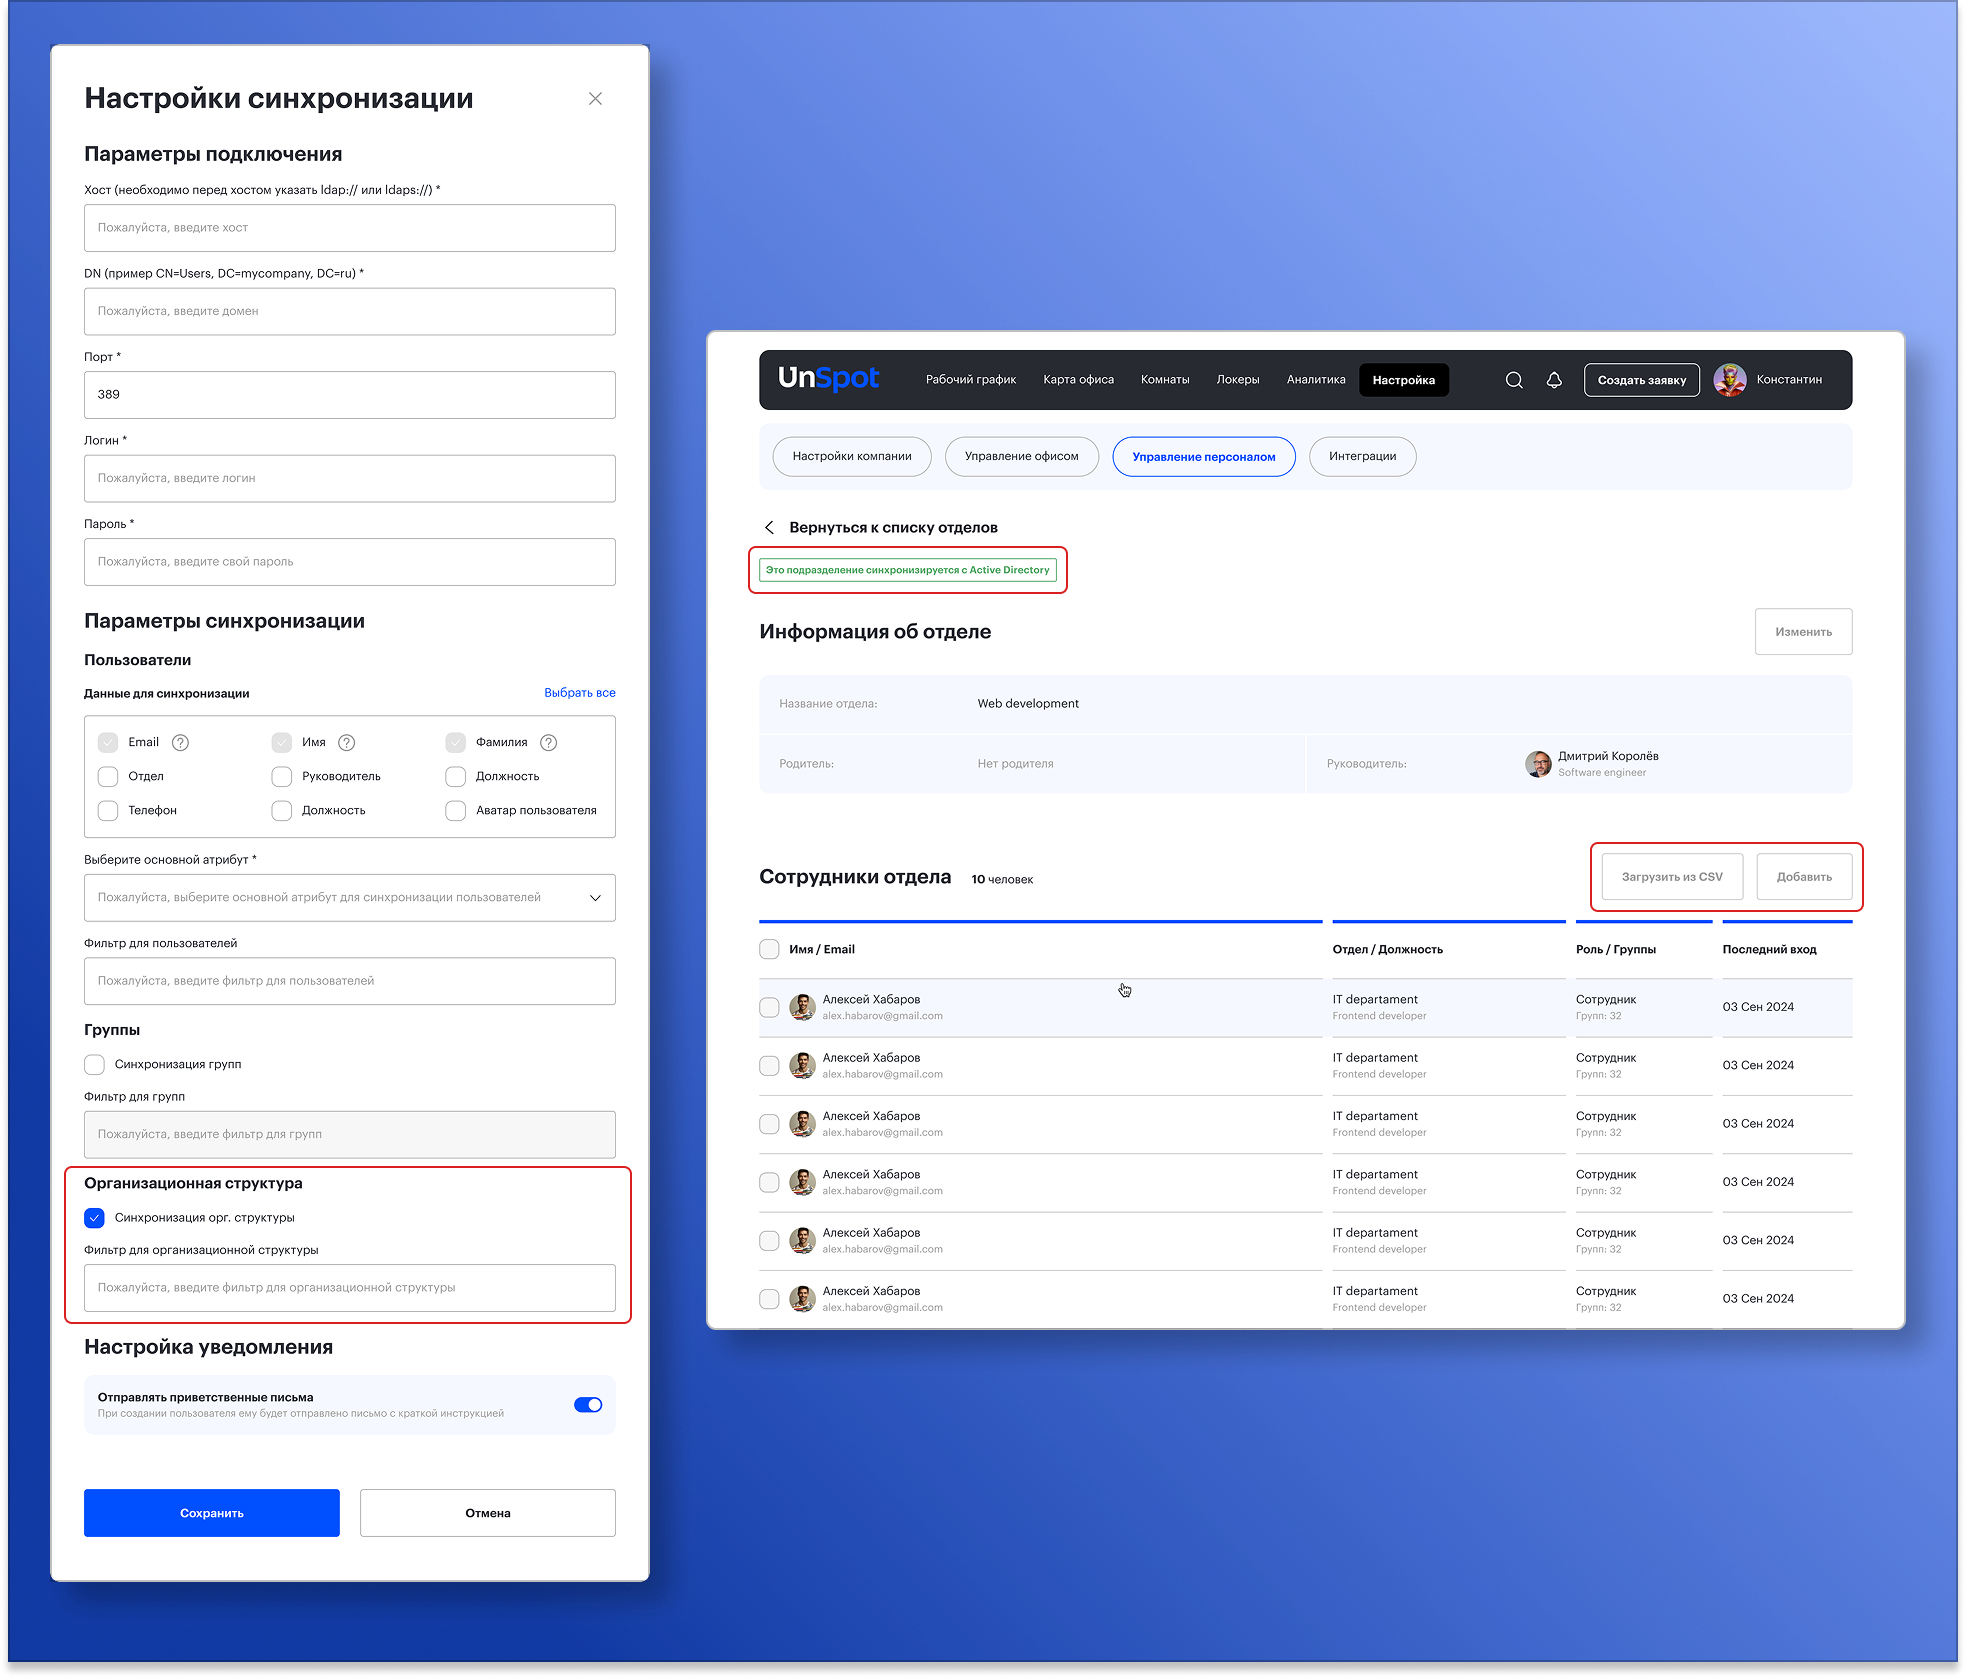This screenshot has width=1966, height=1678.
Task: Check Синхронизация групп option
Action: pyautogui.click(x=95, y=1064)
